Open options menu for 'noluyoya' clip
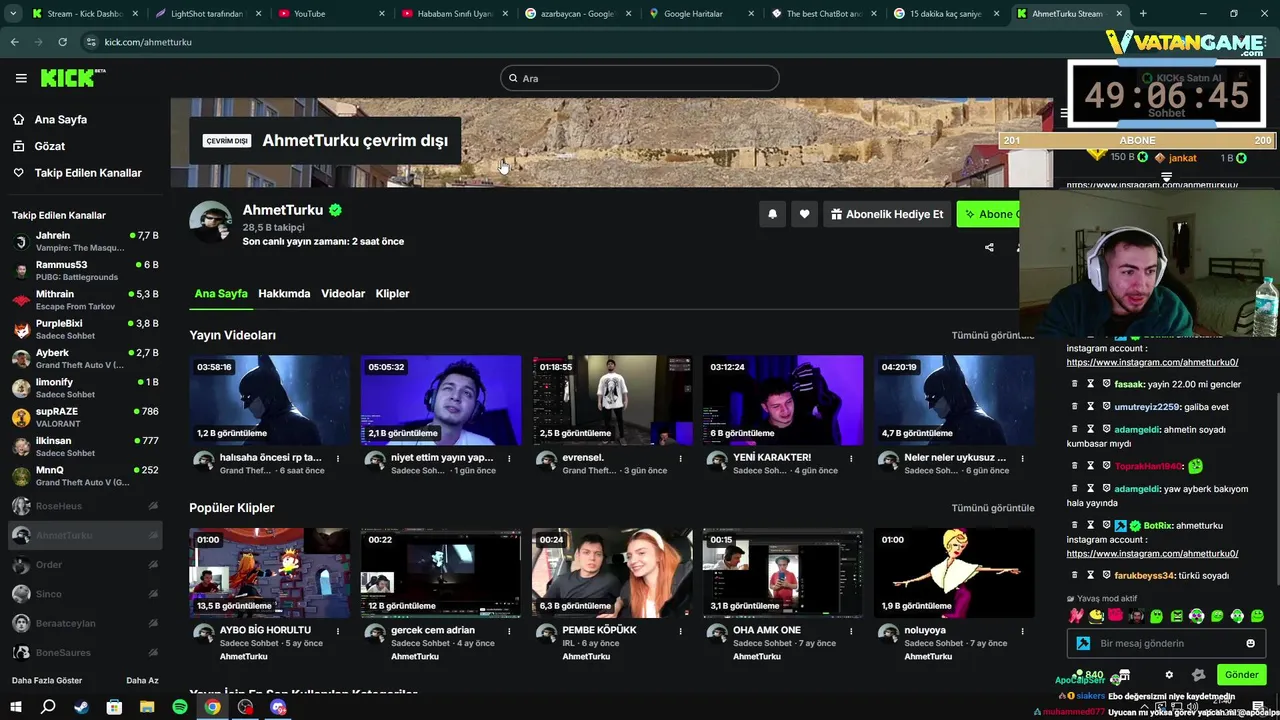Image resolution: width=1280 pixels, height=720 pixels. point(1022,631)
